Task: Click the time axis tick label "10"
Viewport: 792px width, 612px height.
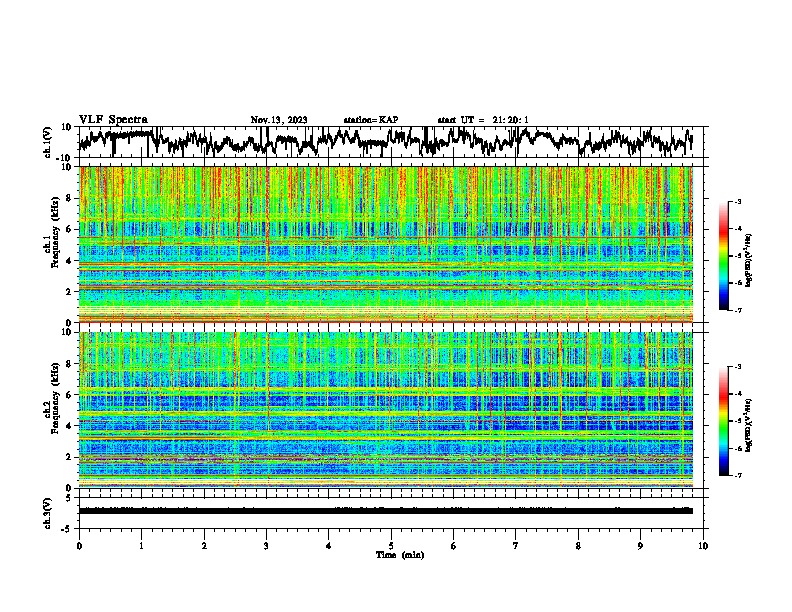Action: pos(703,546)
